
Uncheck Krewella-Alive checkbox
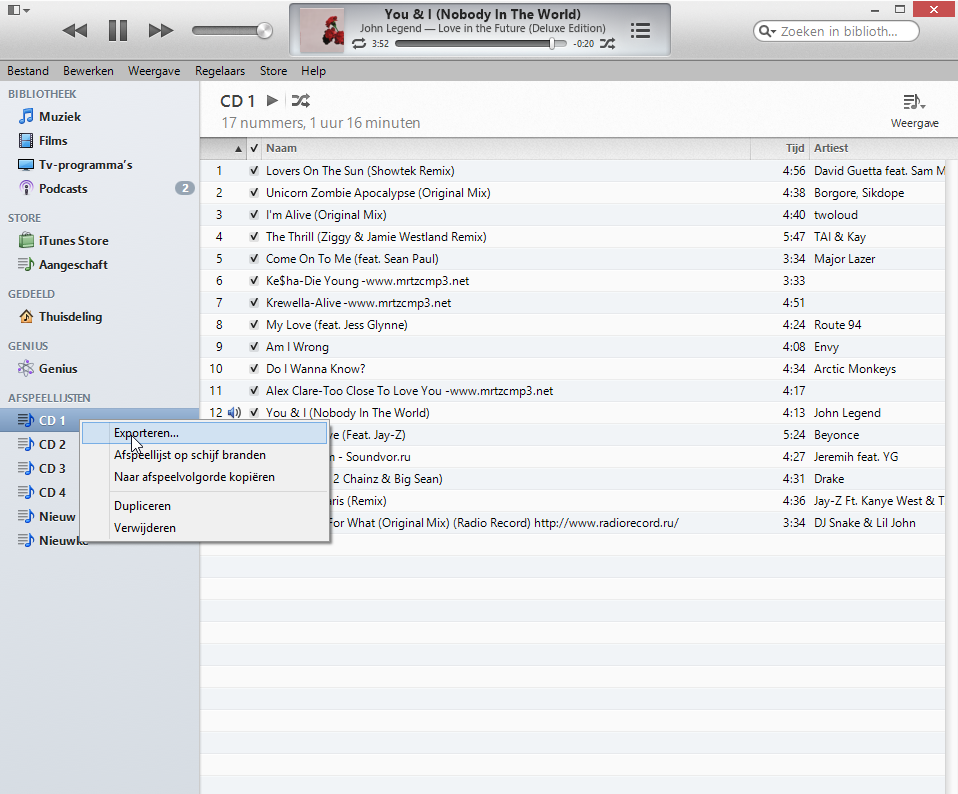coord(254,303)
